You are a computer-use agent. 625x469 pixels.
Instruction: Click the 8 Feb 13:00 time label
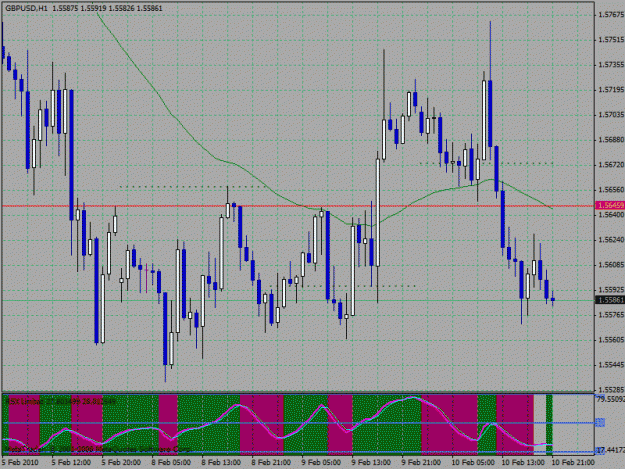tap(221, 462)
